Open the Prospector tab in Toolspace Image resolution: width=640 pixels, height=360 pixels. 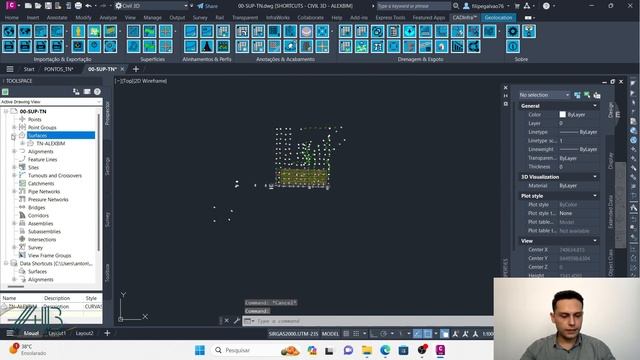pyautogui.click(x=107, y=113)
